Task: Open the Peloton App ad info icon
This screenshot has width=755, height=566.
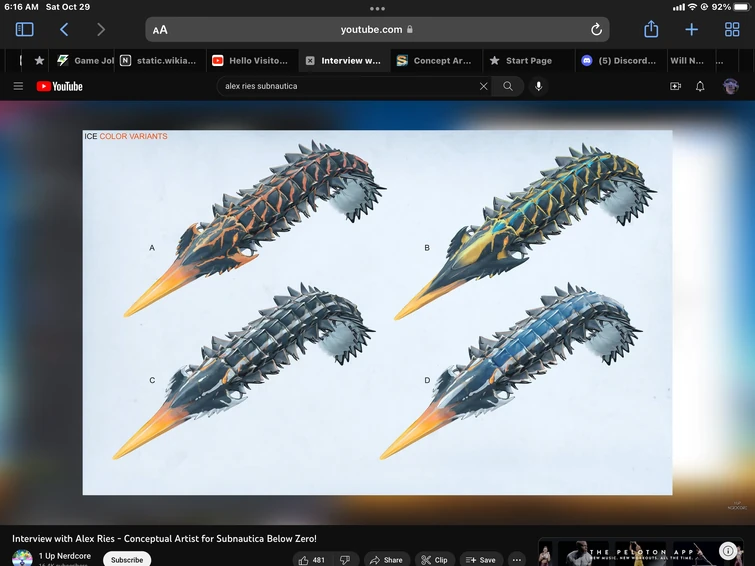Action: 729,550
